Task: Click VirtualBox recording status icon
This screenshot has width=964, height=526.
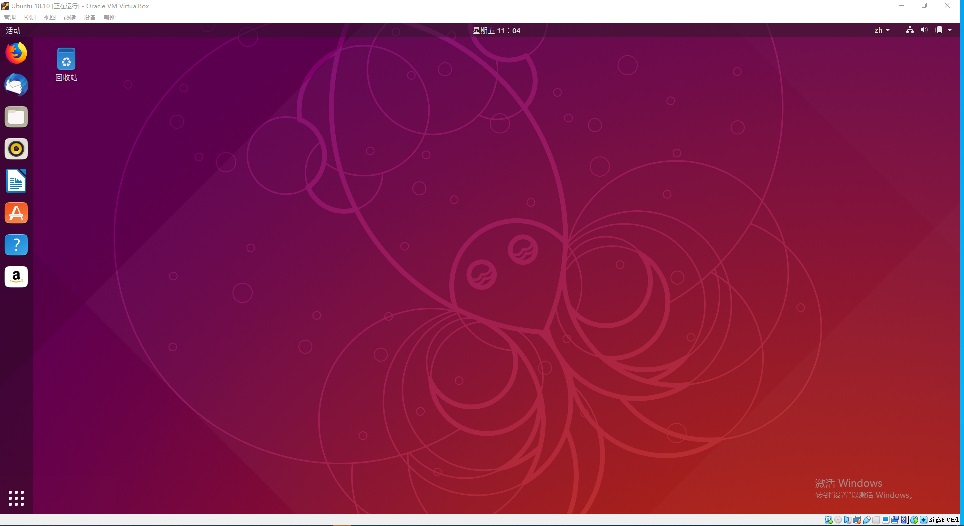Action: coord(895,520)
